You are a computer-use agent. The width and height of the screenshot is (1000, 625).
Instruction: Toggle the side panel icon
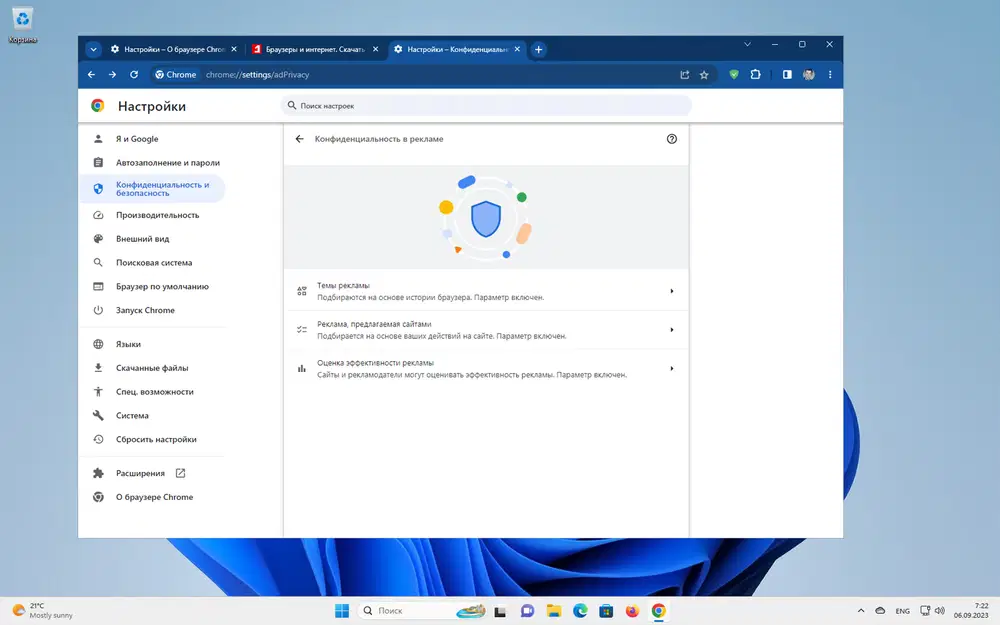tap(787, 75)
